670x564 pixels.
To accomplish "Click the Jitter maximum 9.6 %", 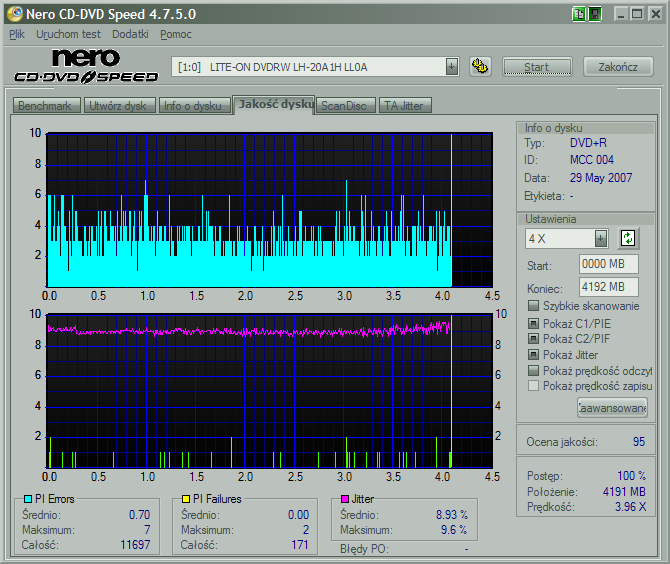I will pos(454,530).
